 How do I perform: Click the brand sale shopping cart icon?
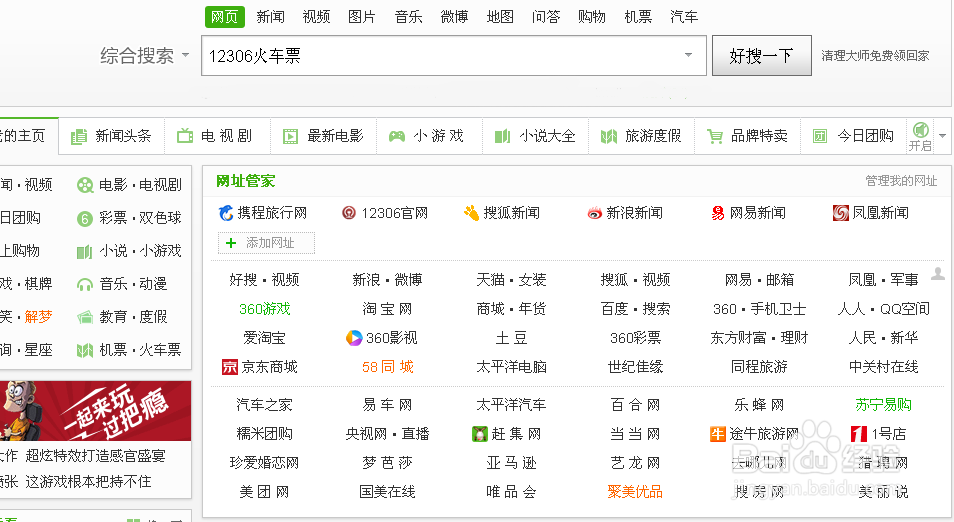click(x=714, y=136)
